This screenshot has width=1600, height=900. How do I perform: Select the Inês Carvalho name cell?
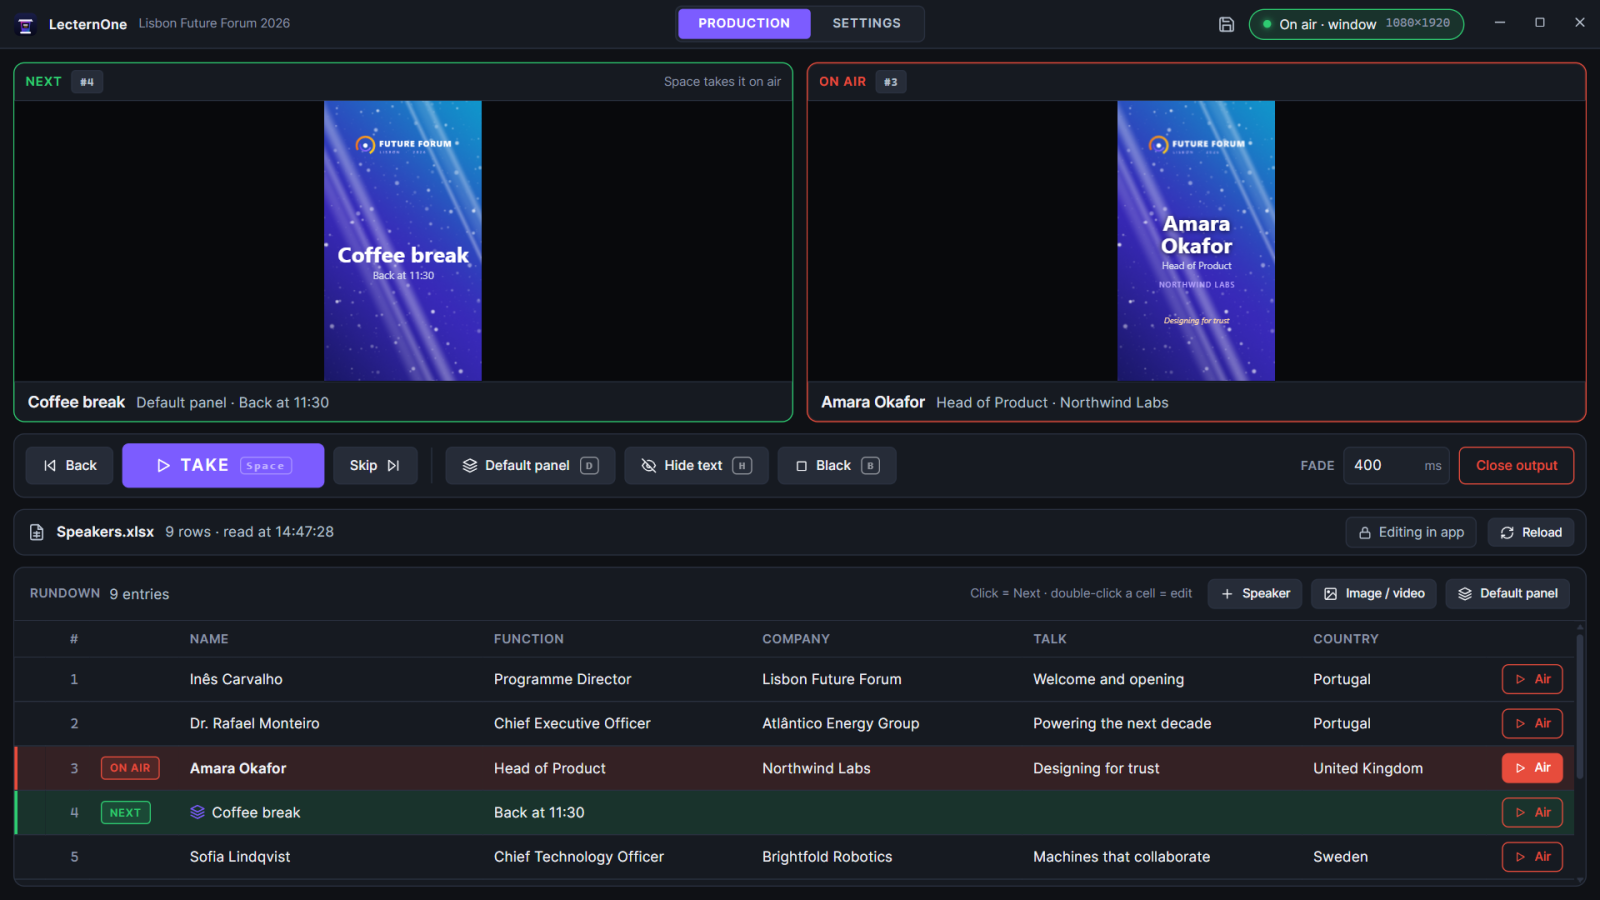pos(236,679)
